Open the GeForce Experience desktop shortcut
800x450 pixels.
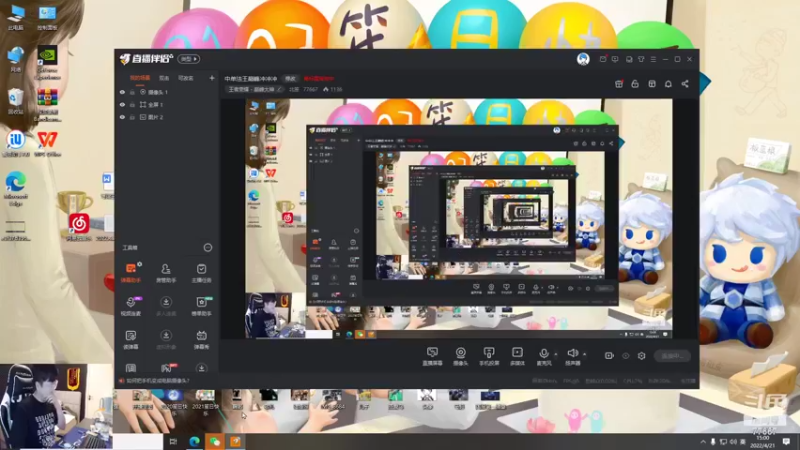coord(47,64)
